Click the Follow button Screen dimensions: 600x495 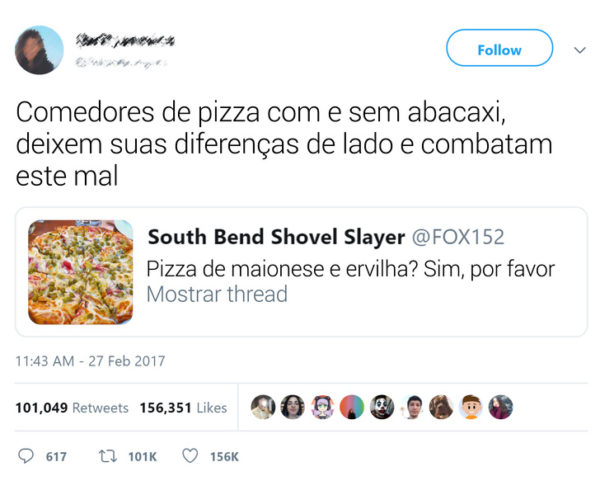[x=499, y=48]
